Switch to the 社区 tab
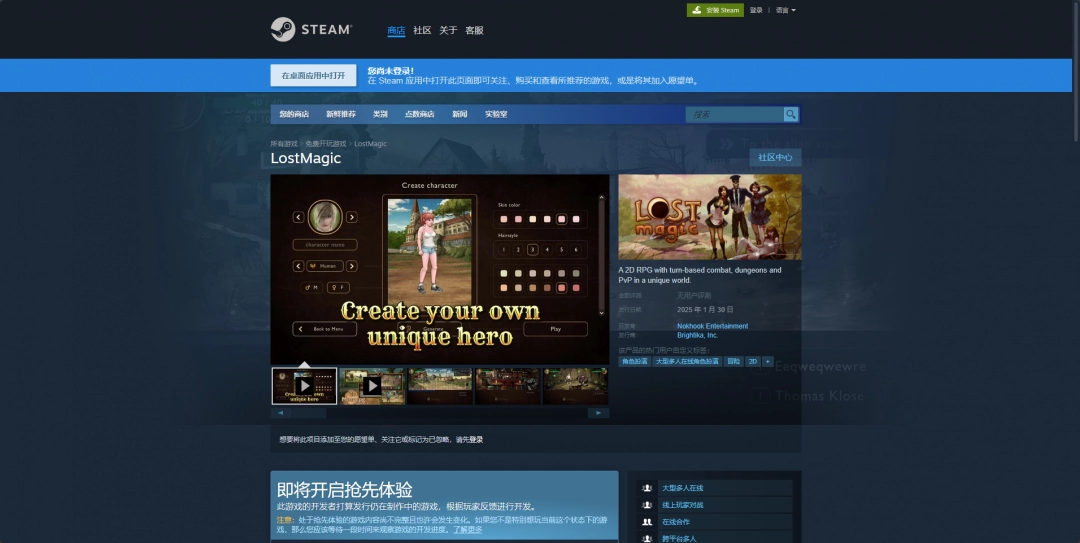The width and height of the screenshot is (1080, 543). coord(422,30)
